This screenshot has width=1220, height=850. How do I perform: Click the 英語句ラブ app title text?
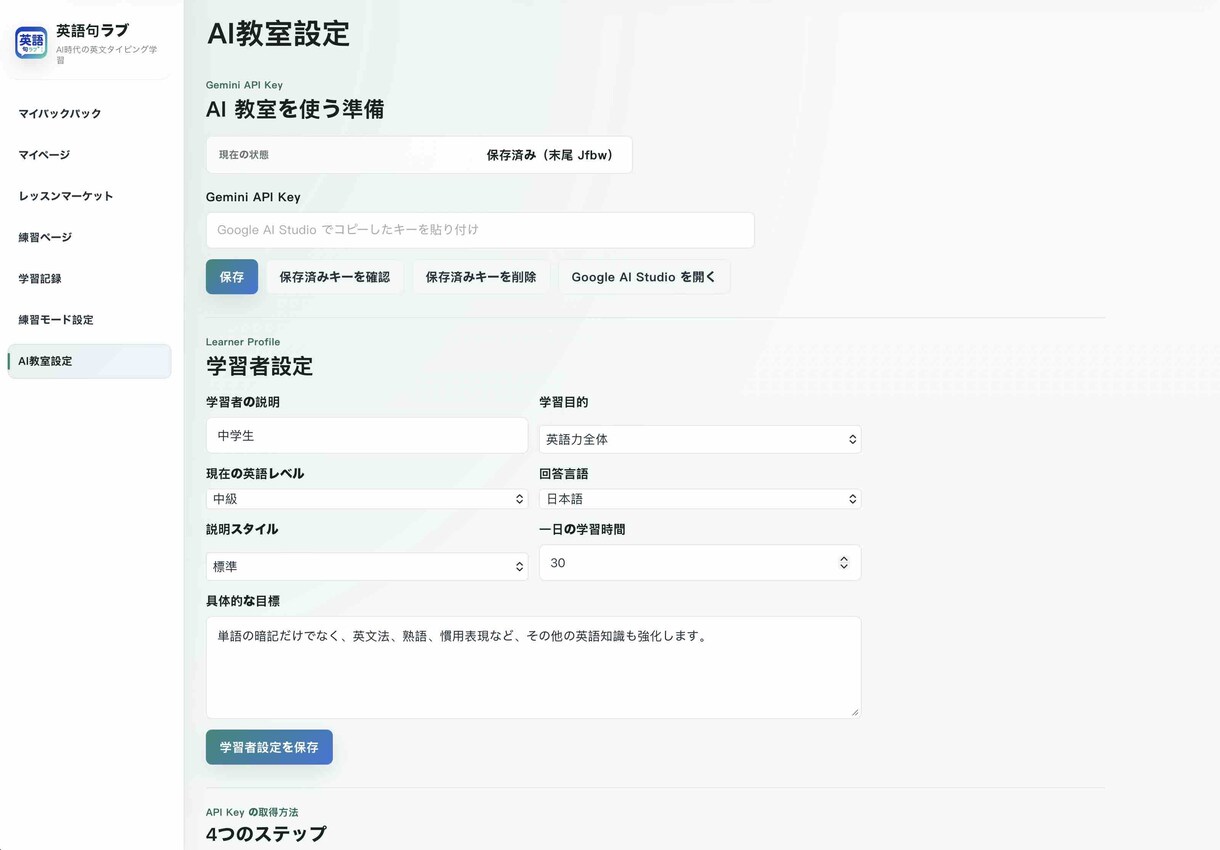click(92, 31)
